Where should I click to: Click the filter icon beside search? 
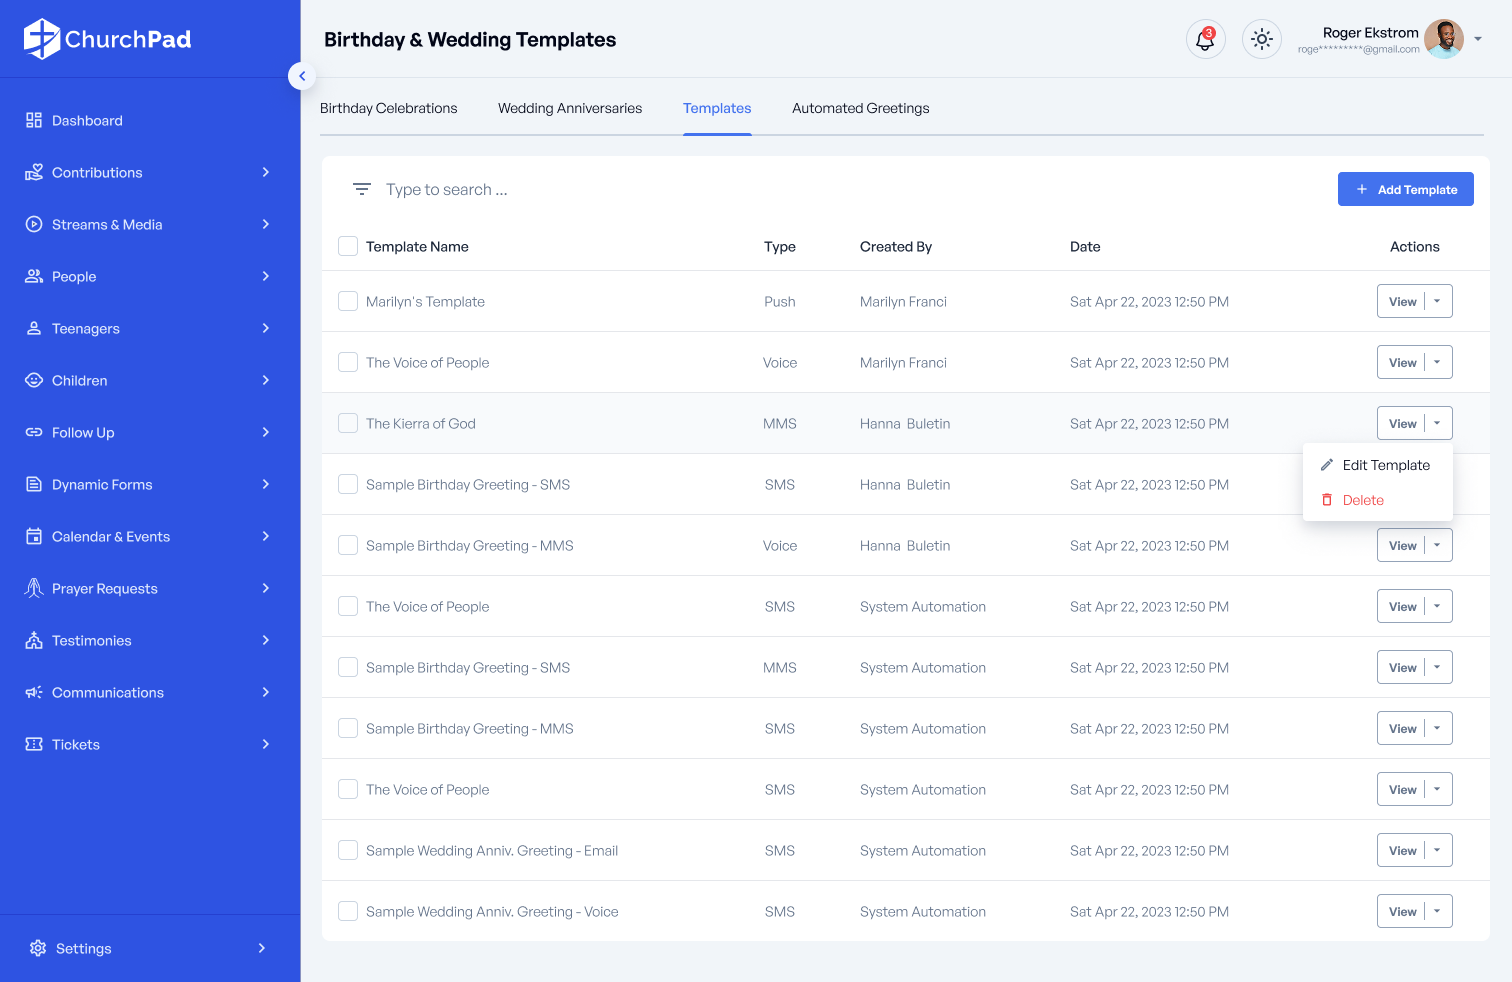pos(362,189)
